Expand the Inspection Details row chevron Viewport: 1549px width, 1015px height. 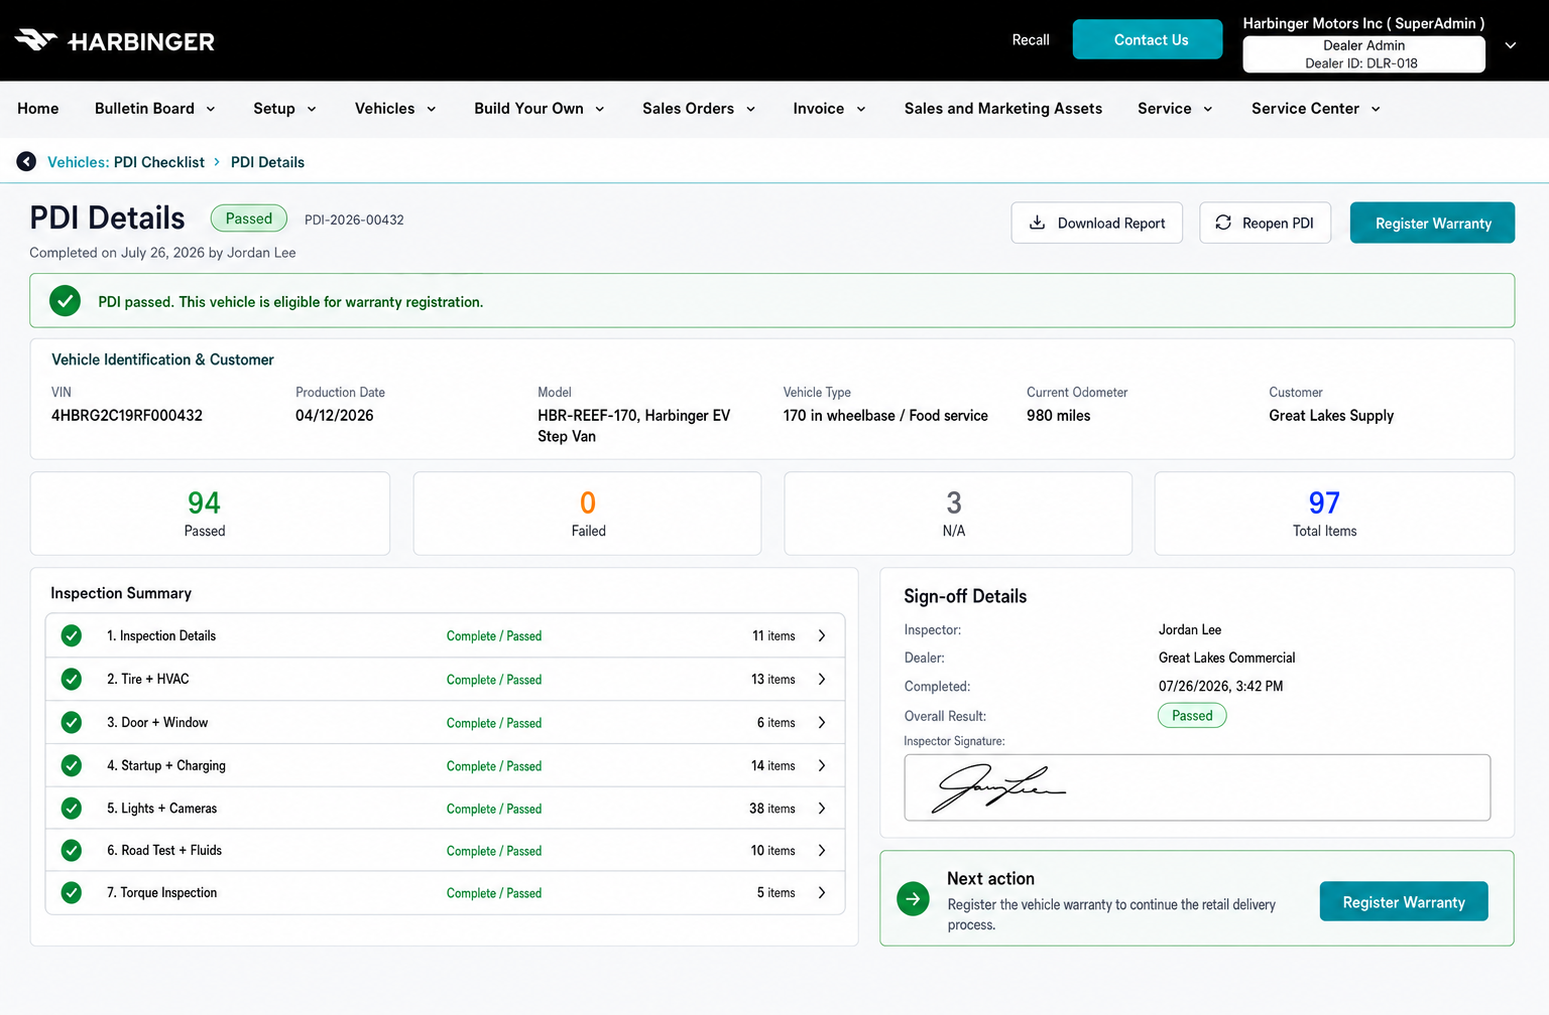click(x=822, y=636)
